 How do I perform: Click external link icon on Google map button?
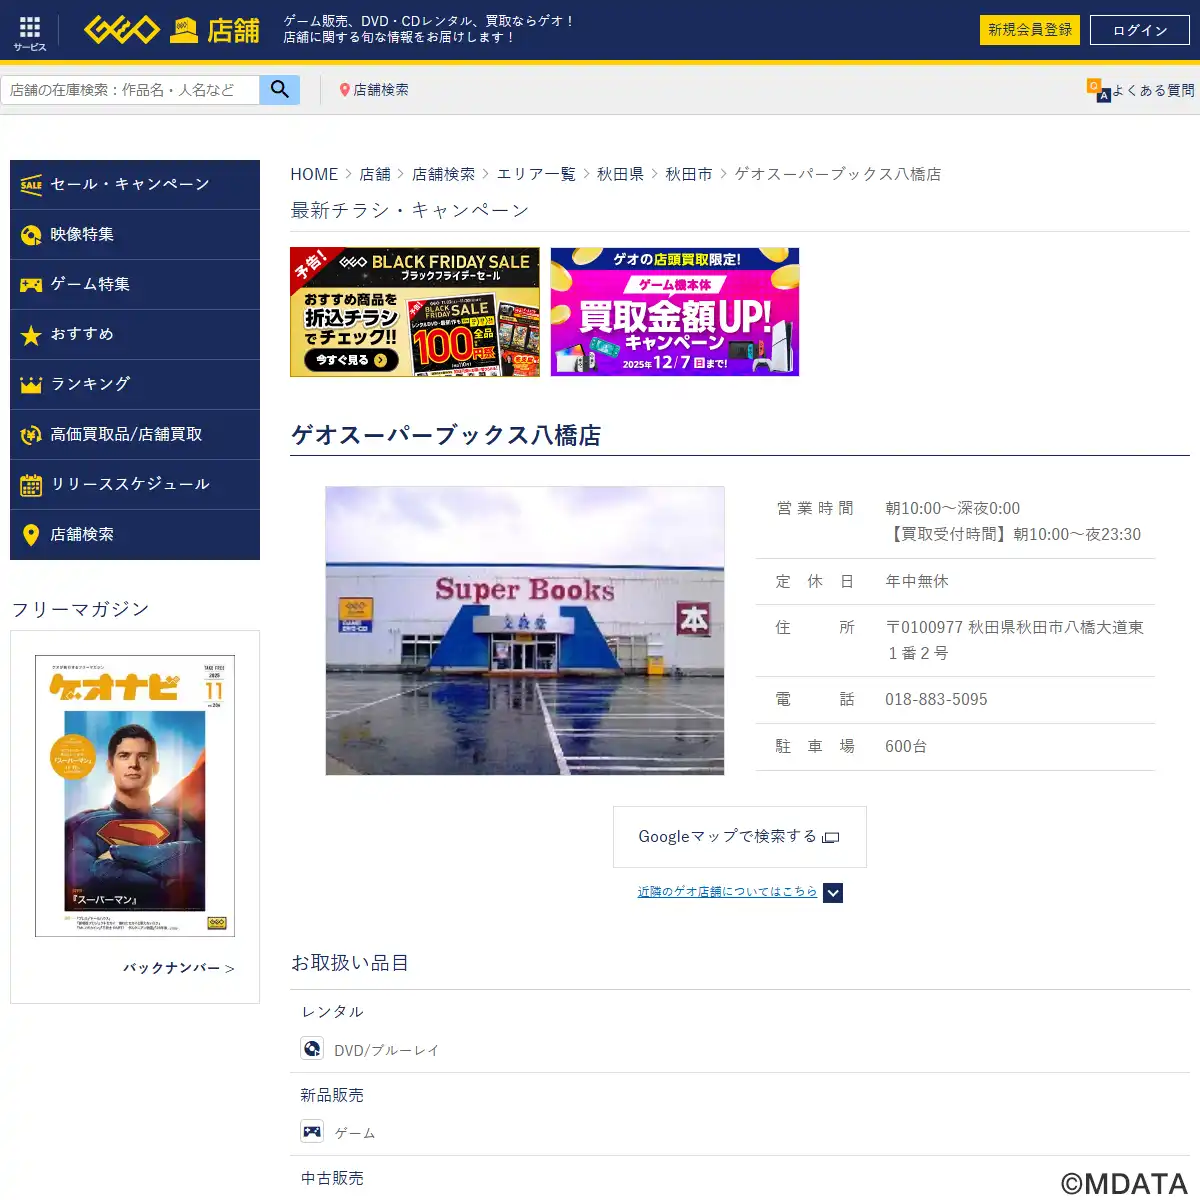[831, 837]
